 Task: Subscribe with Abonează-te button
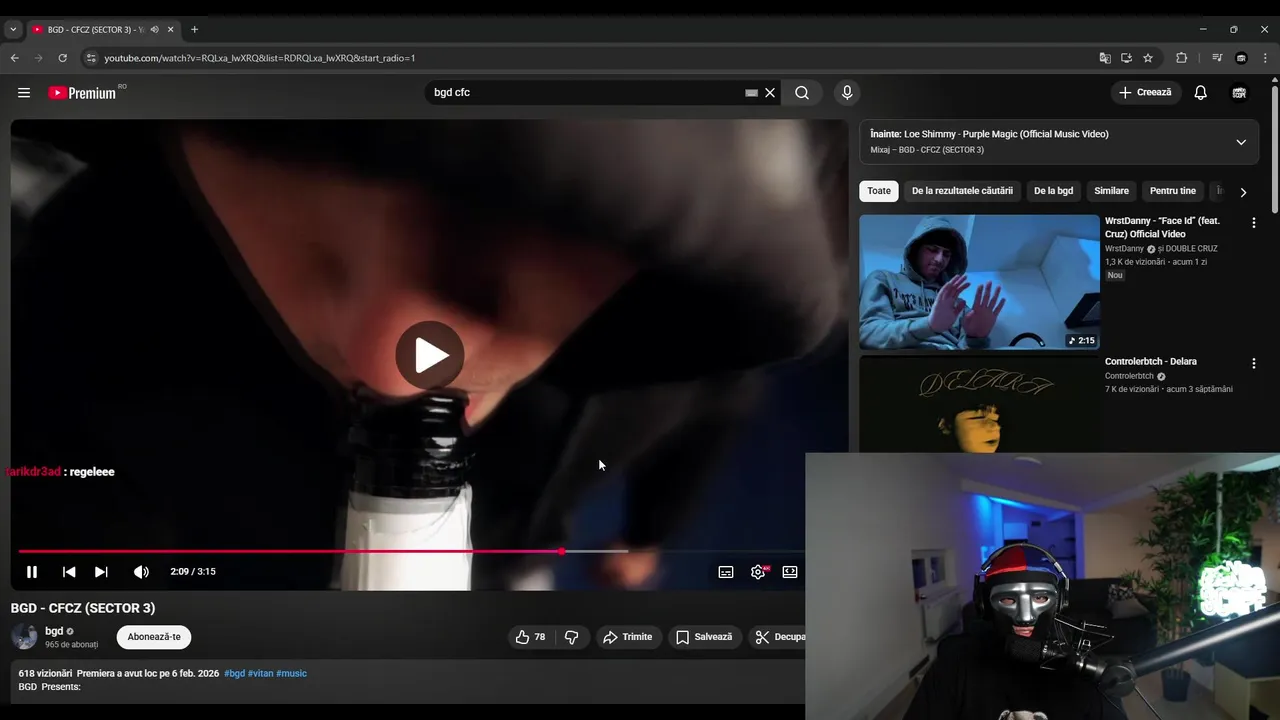click(154, 637)
